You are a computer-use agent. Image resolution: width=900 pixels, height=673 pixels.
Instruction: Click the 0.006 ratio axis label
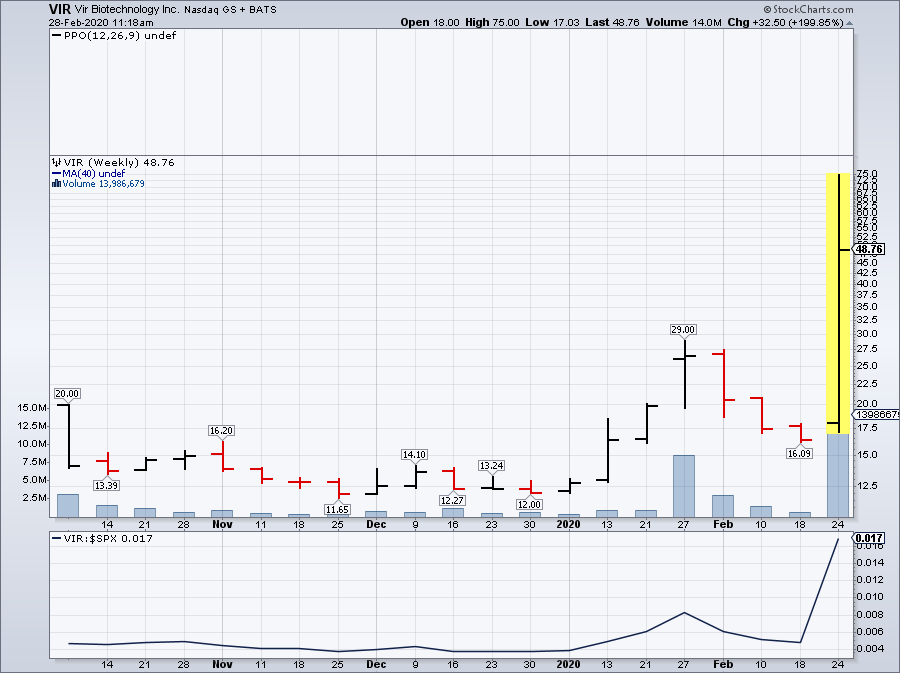[x=870, y=632]
